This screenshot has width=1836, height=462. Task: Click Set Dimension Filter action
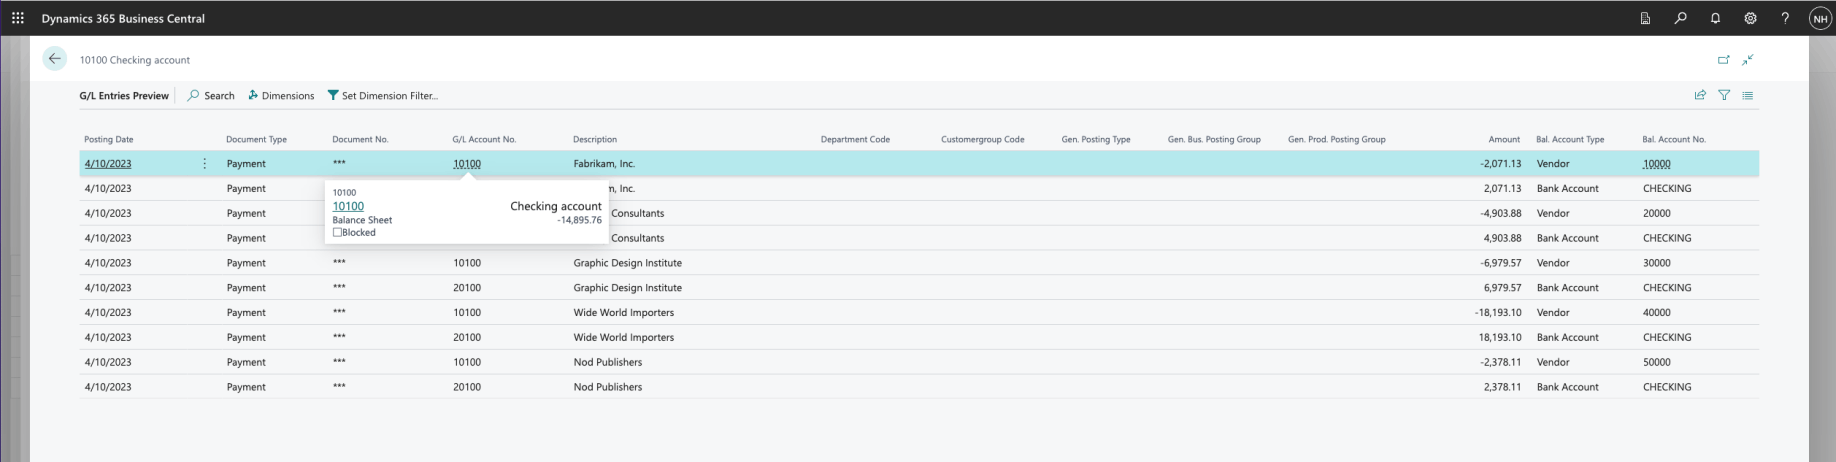click(x=383, y=96)
